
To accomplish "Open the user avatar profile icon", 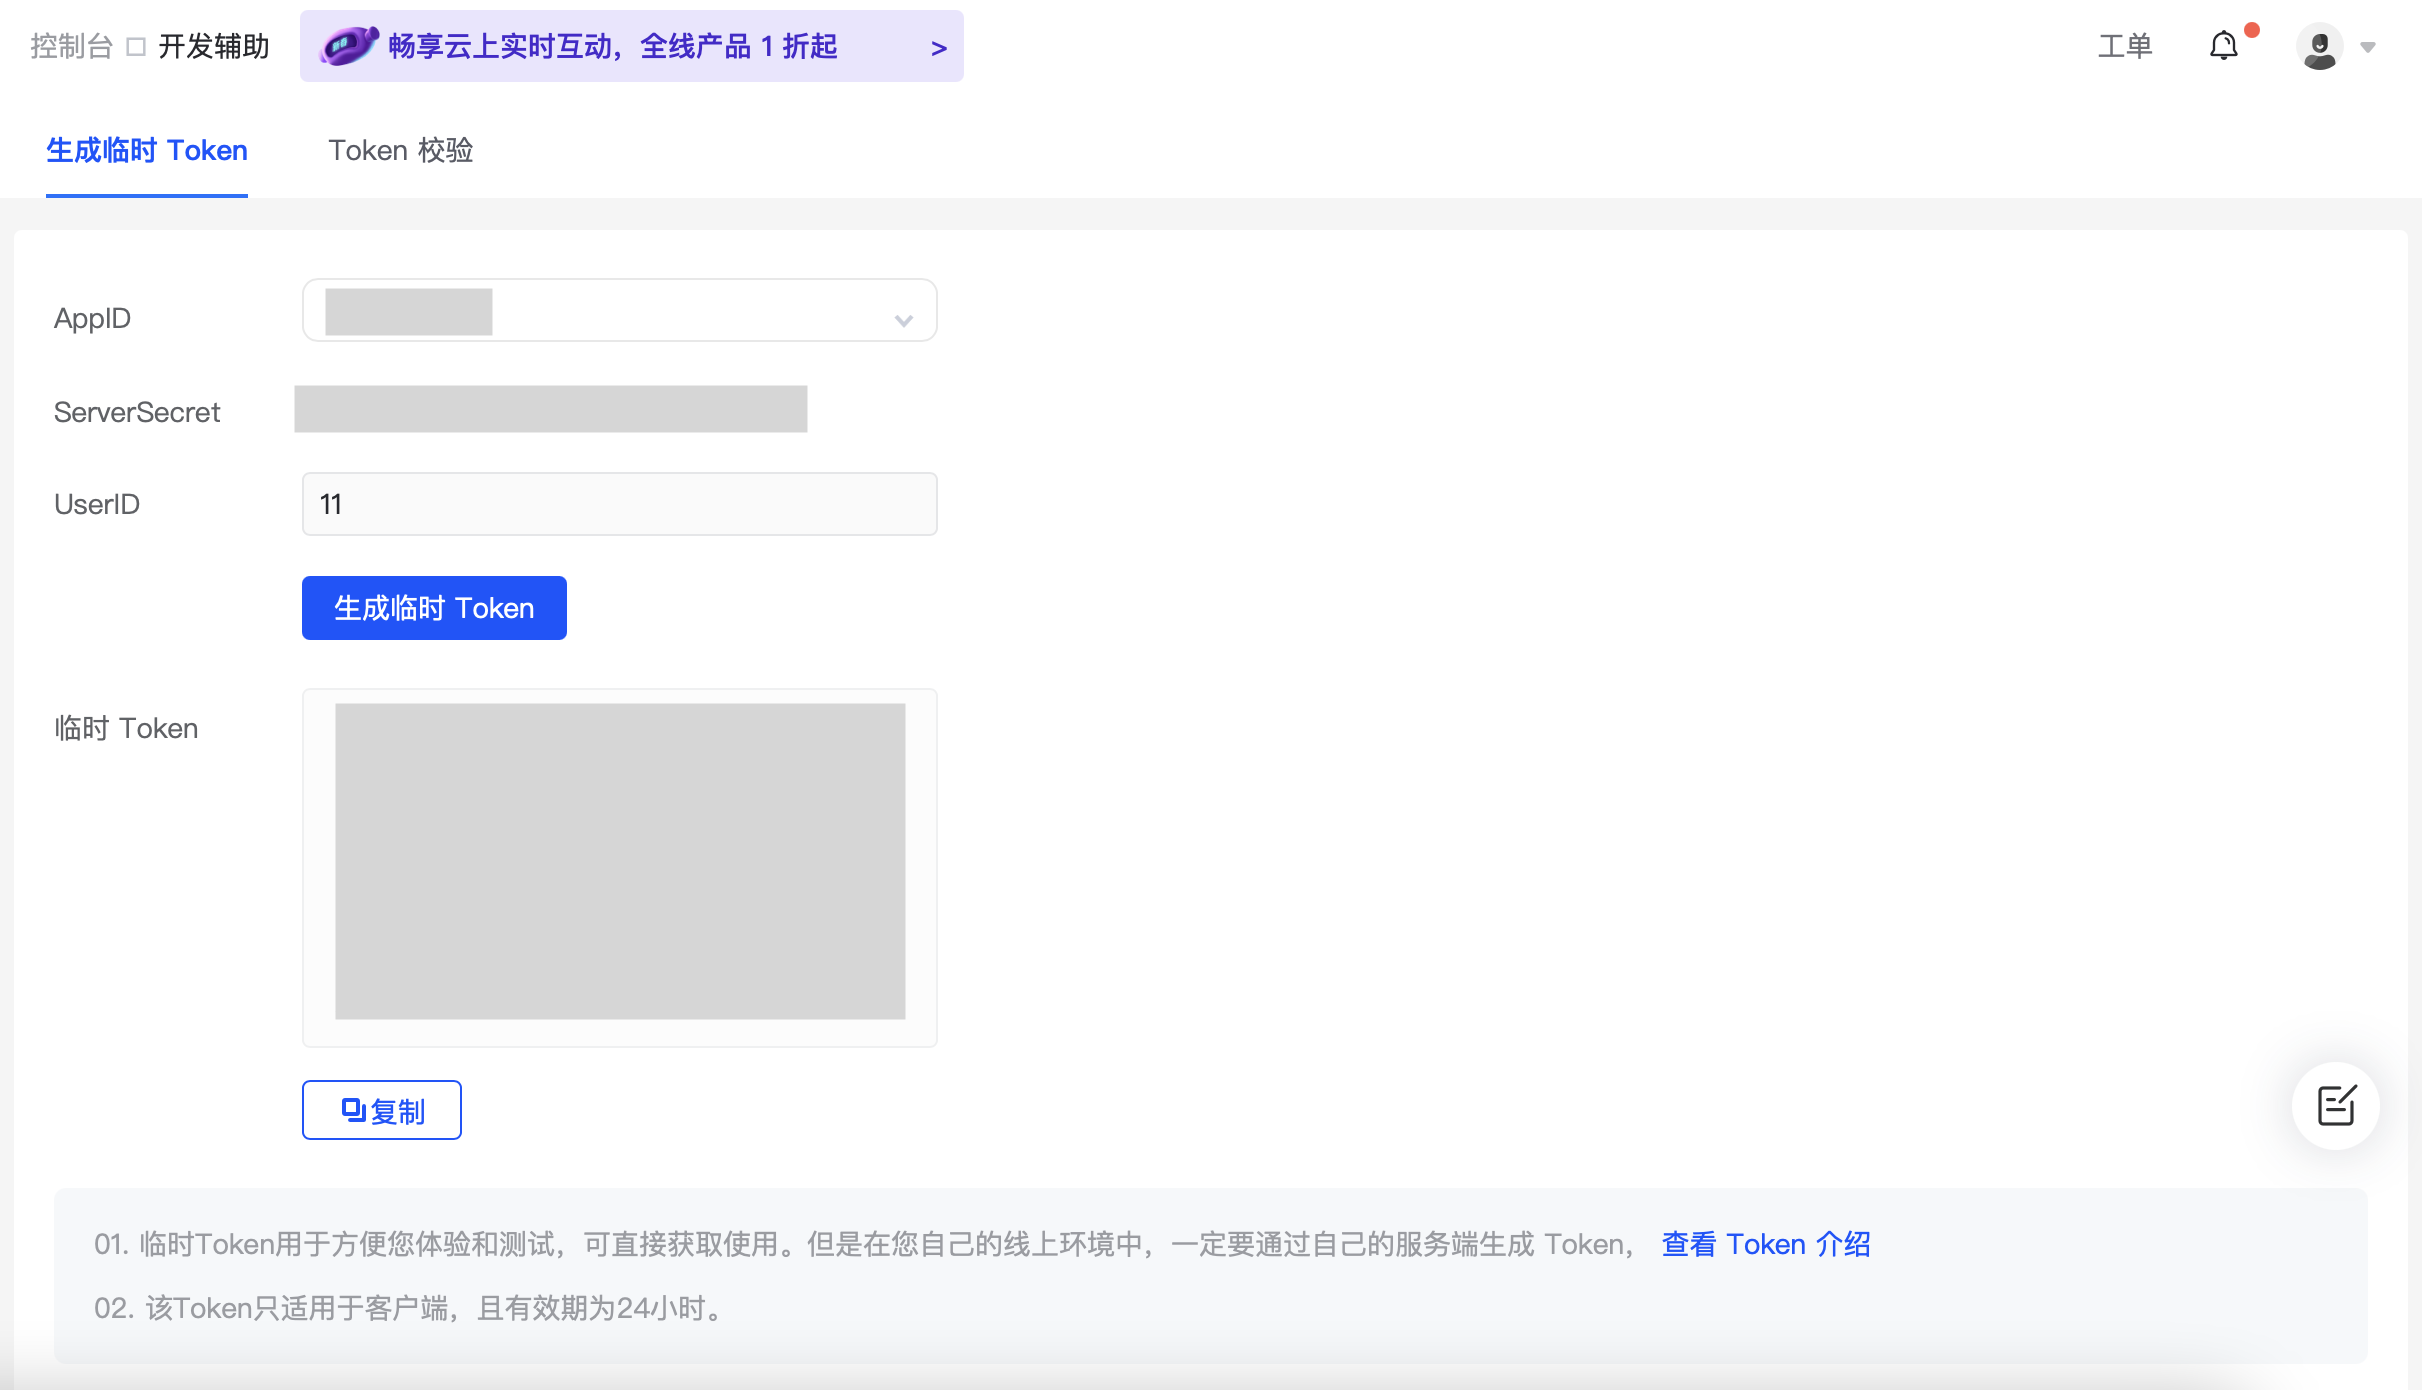I will 2319,46.
